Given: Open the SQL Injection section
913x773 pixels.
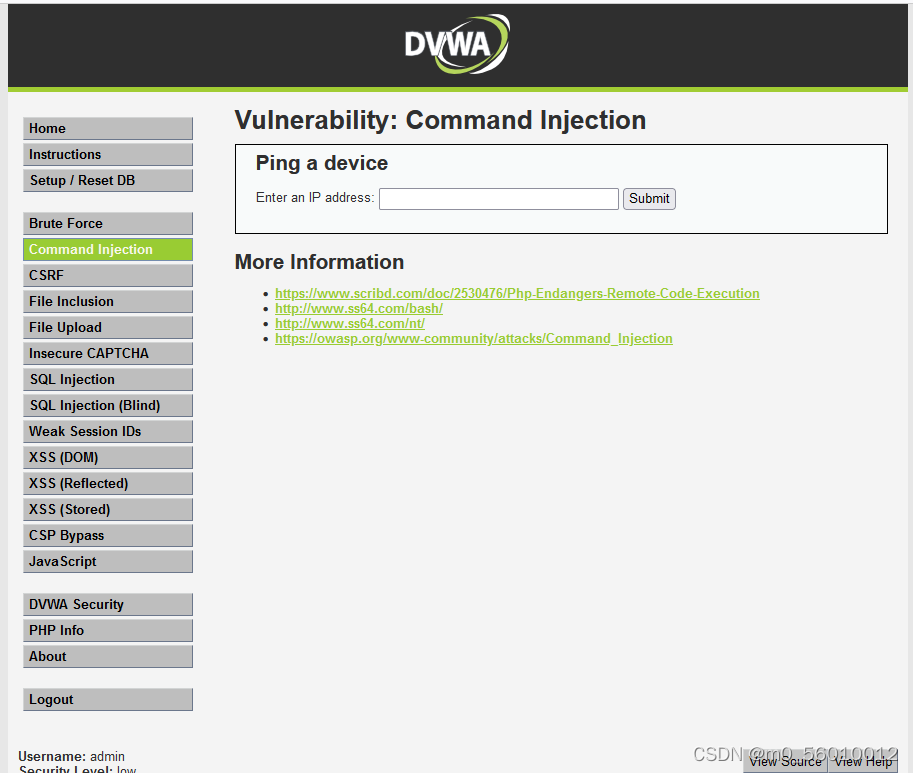Looking at the screenshot, I should (x=108, y=380).
